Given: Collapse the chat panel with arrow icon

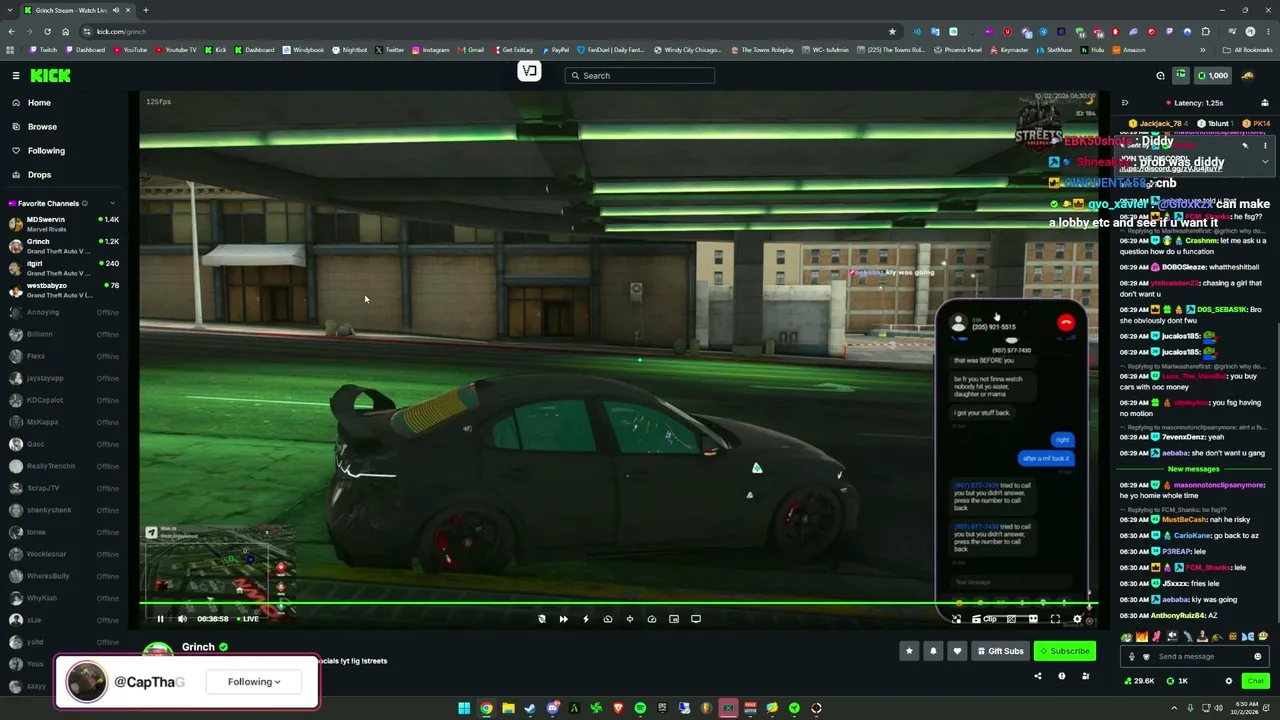Looking at the screenshot, I should 1125,103.
